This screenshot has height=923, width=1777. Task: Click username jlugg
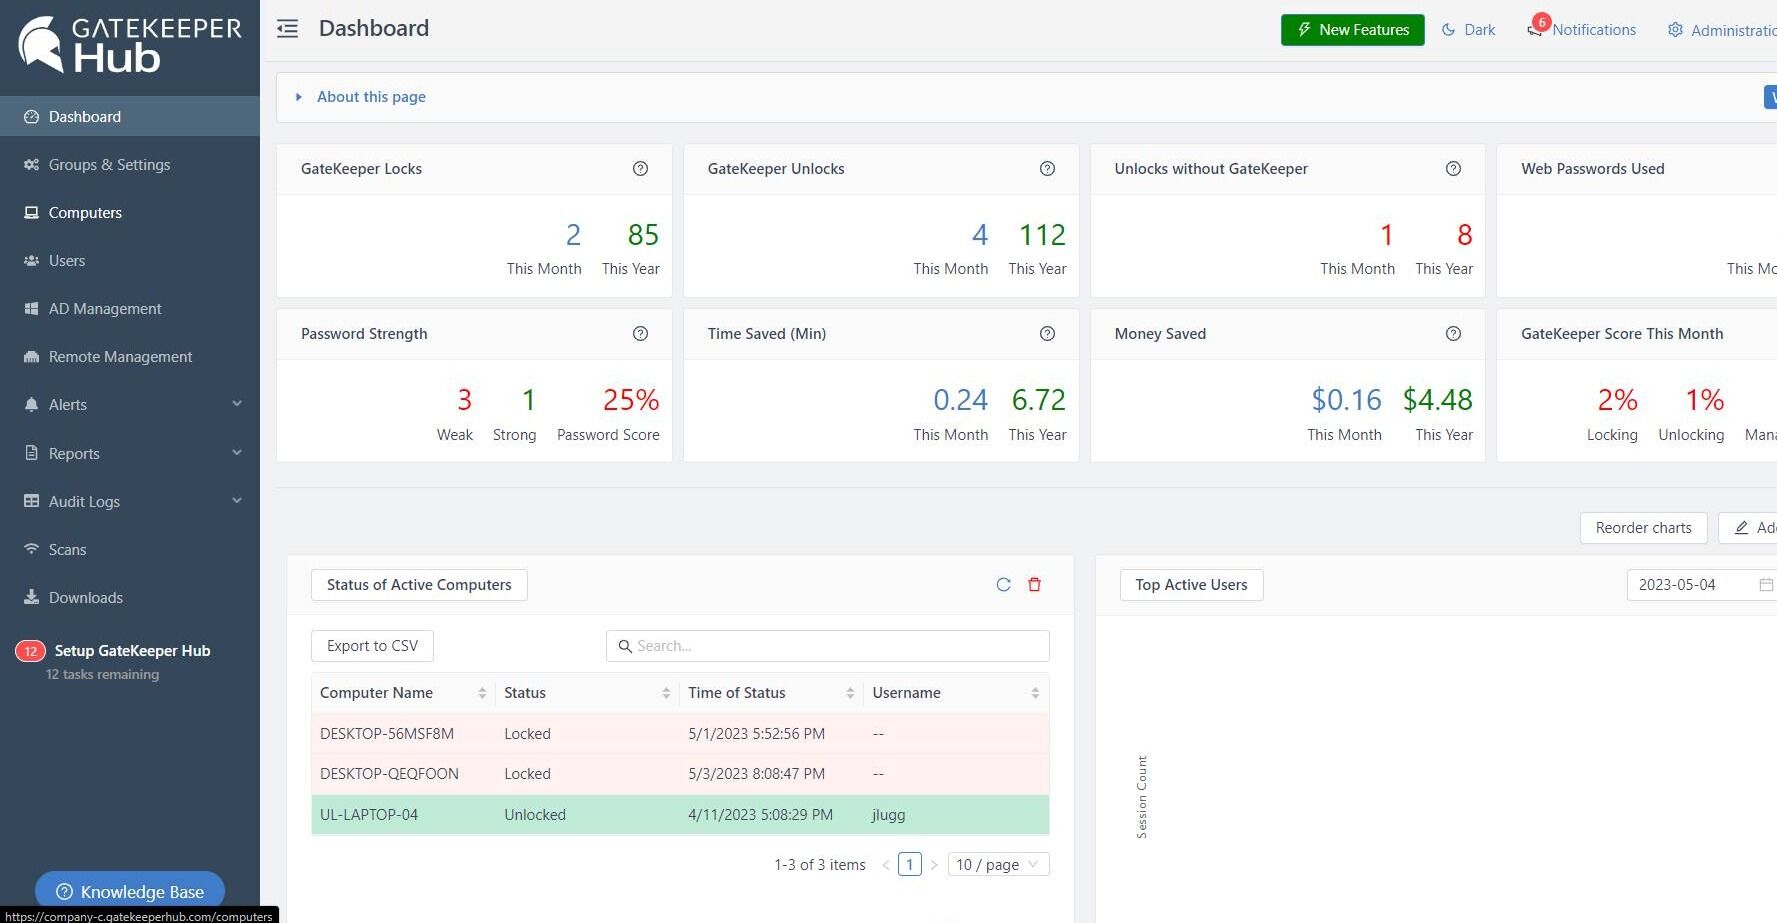click(889, 815)
